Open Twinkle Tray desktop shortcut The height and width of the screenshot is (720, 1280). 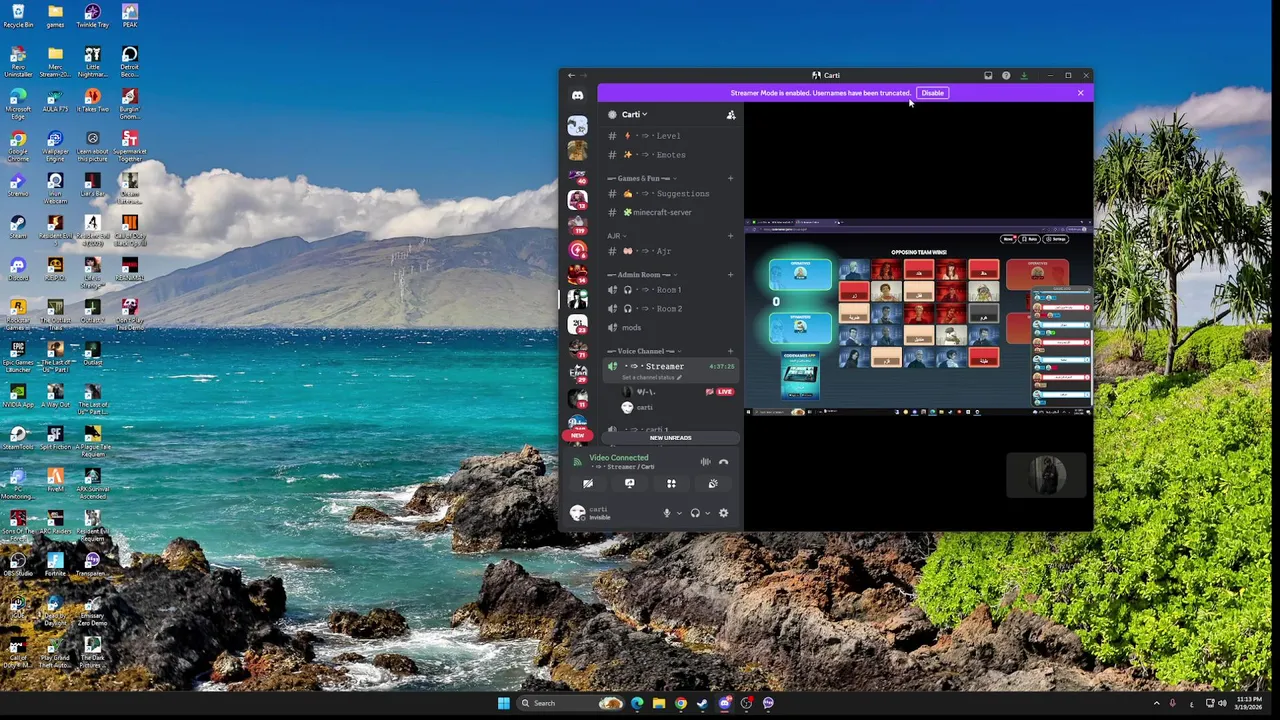[92, 16]
